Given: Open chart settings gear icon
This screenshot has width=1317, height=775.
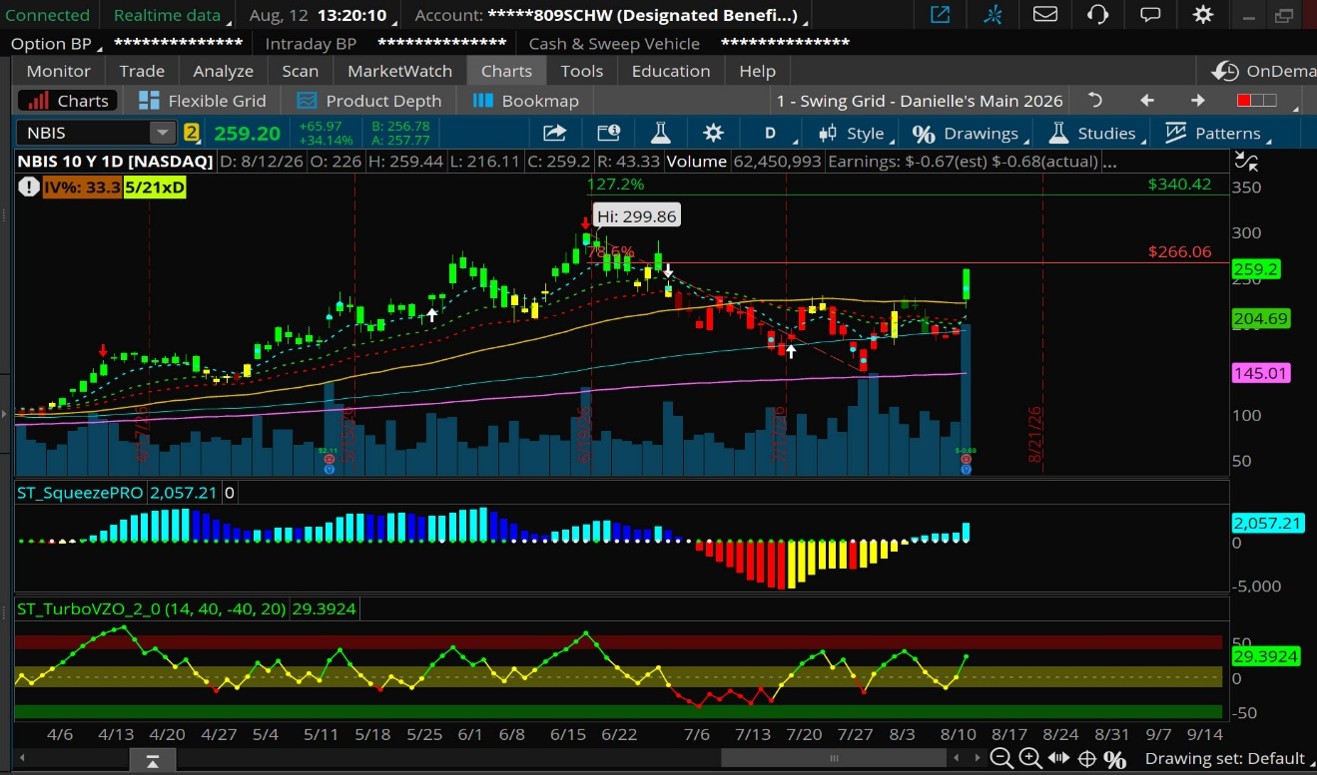Looking at the screenshot, I should (713, 133).
